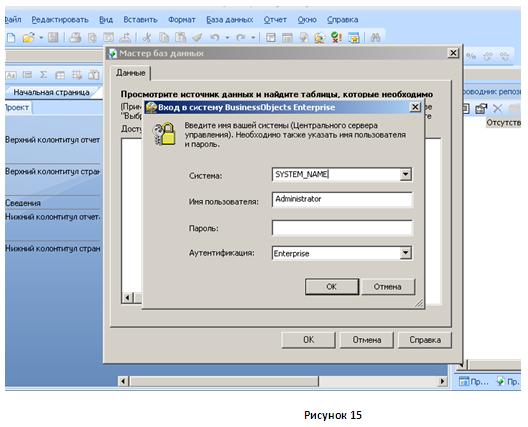The width and height of the screenshot is (528, 427).
Task: Toggle the Report Explorer icon
Action: (287, 37)
